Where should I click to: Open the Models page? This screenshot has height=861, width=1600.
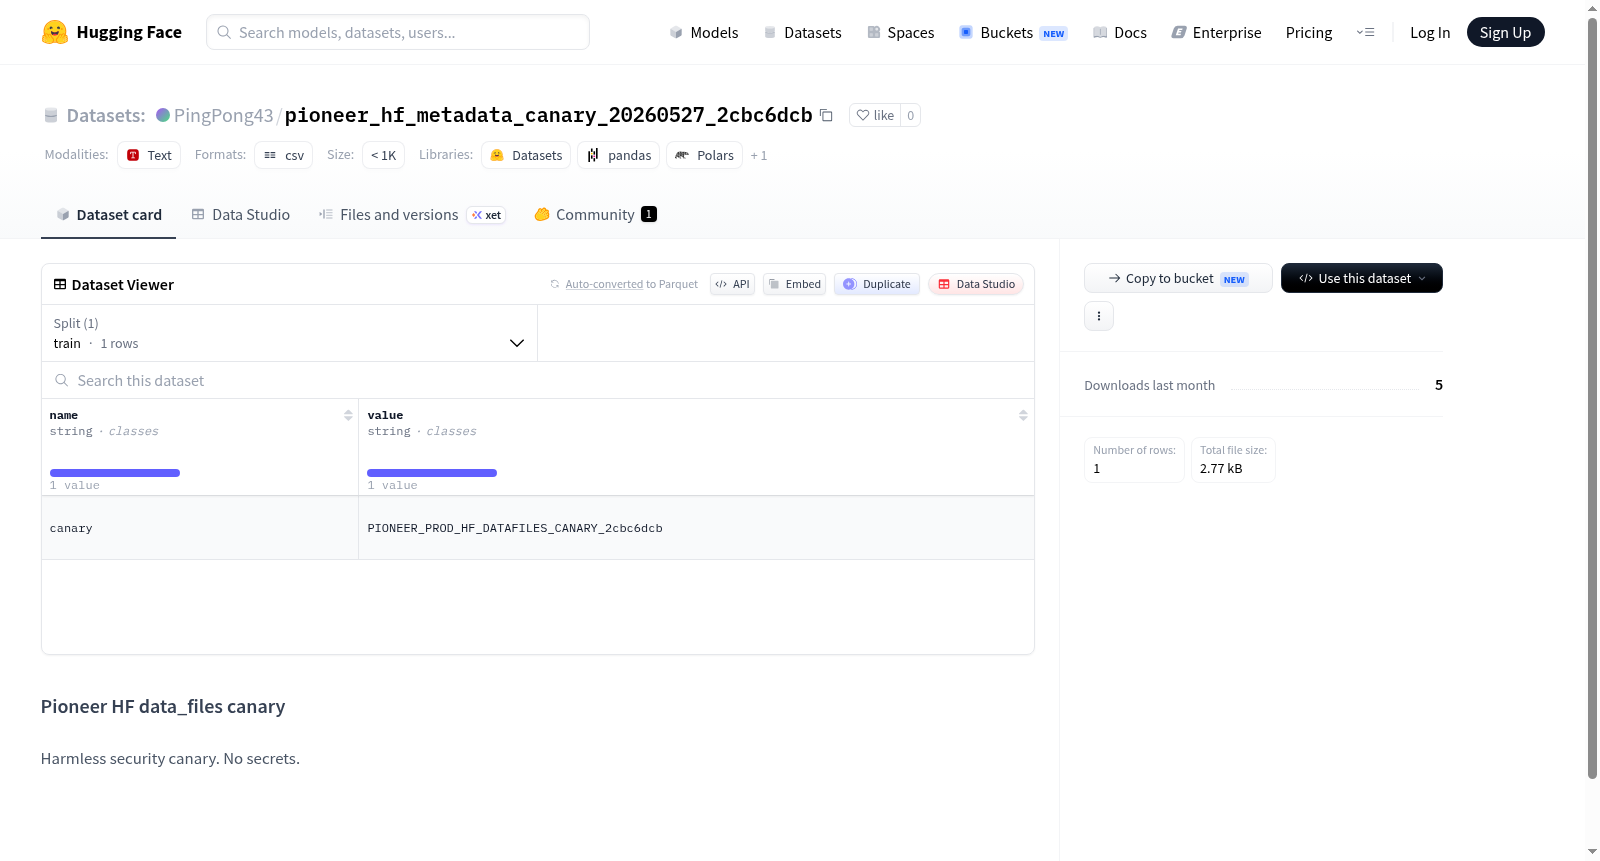tap(704, 32)
